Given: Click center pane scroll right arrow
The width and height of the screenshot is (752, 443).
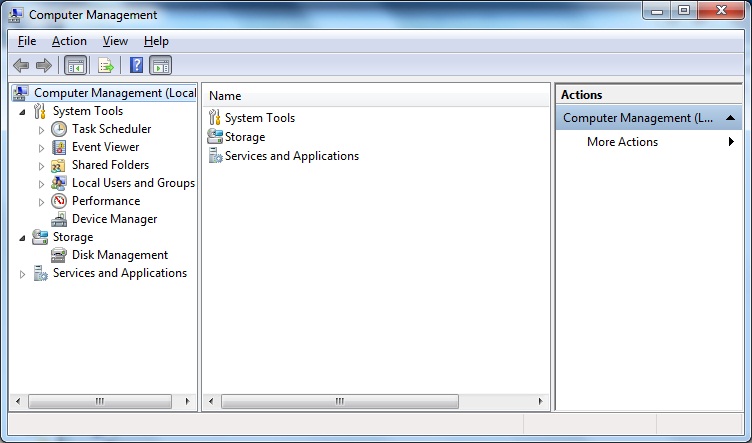Looking at the screenshot, I should 540,401.
